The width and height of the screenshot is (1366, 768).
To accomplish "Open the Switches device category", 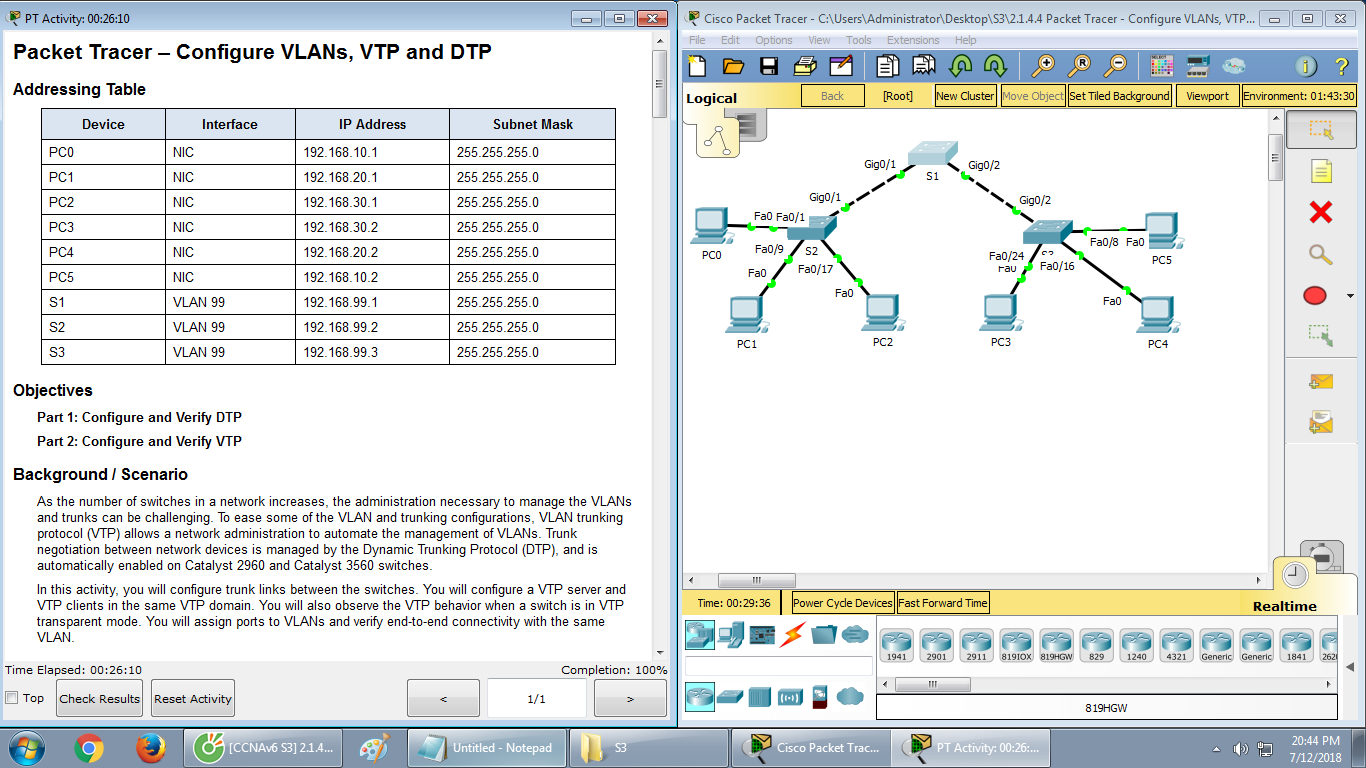I will (731, 697).
